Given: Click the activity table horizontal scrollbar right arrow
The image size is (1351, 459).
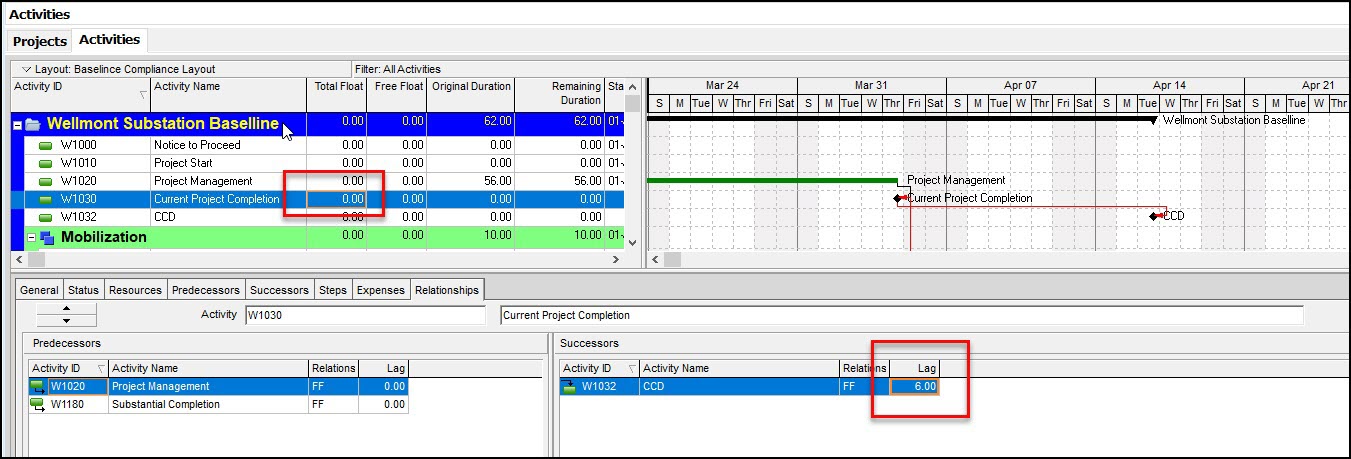Looking at the screenshot, I should 616,259.
